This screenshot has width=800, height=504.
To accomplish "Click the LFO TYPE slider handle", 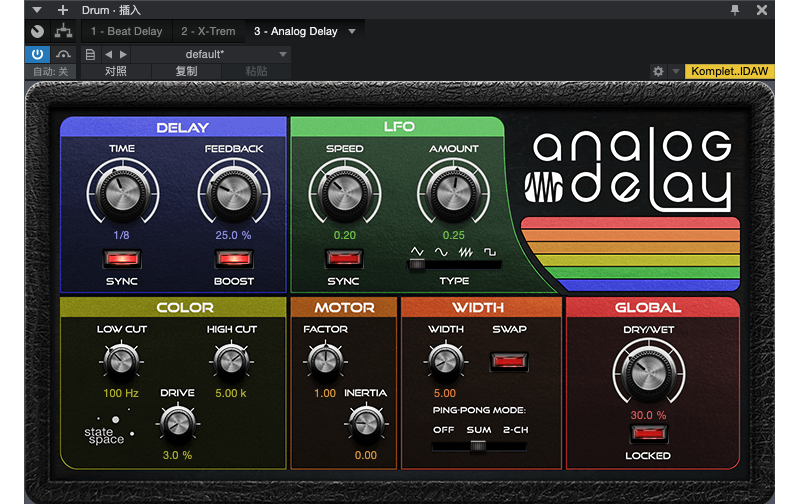I will coord(417,264).
